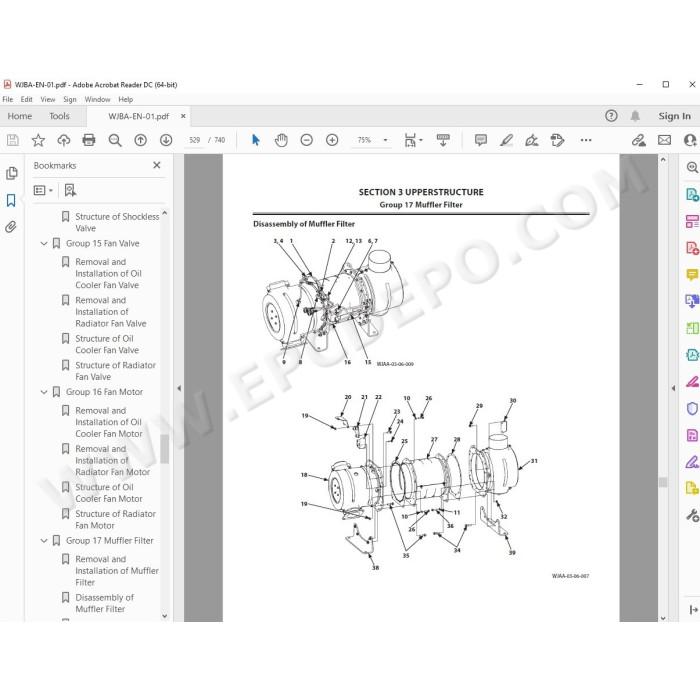Click the document vertical scrollbar thumb
Screen dimensions: 700x700
pyautogui.click(x=663, y=482)
